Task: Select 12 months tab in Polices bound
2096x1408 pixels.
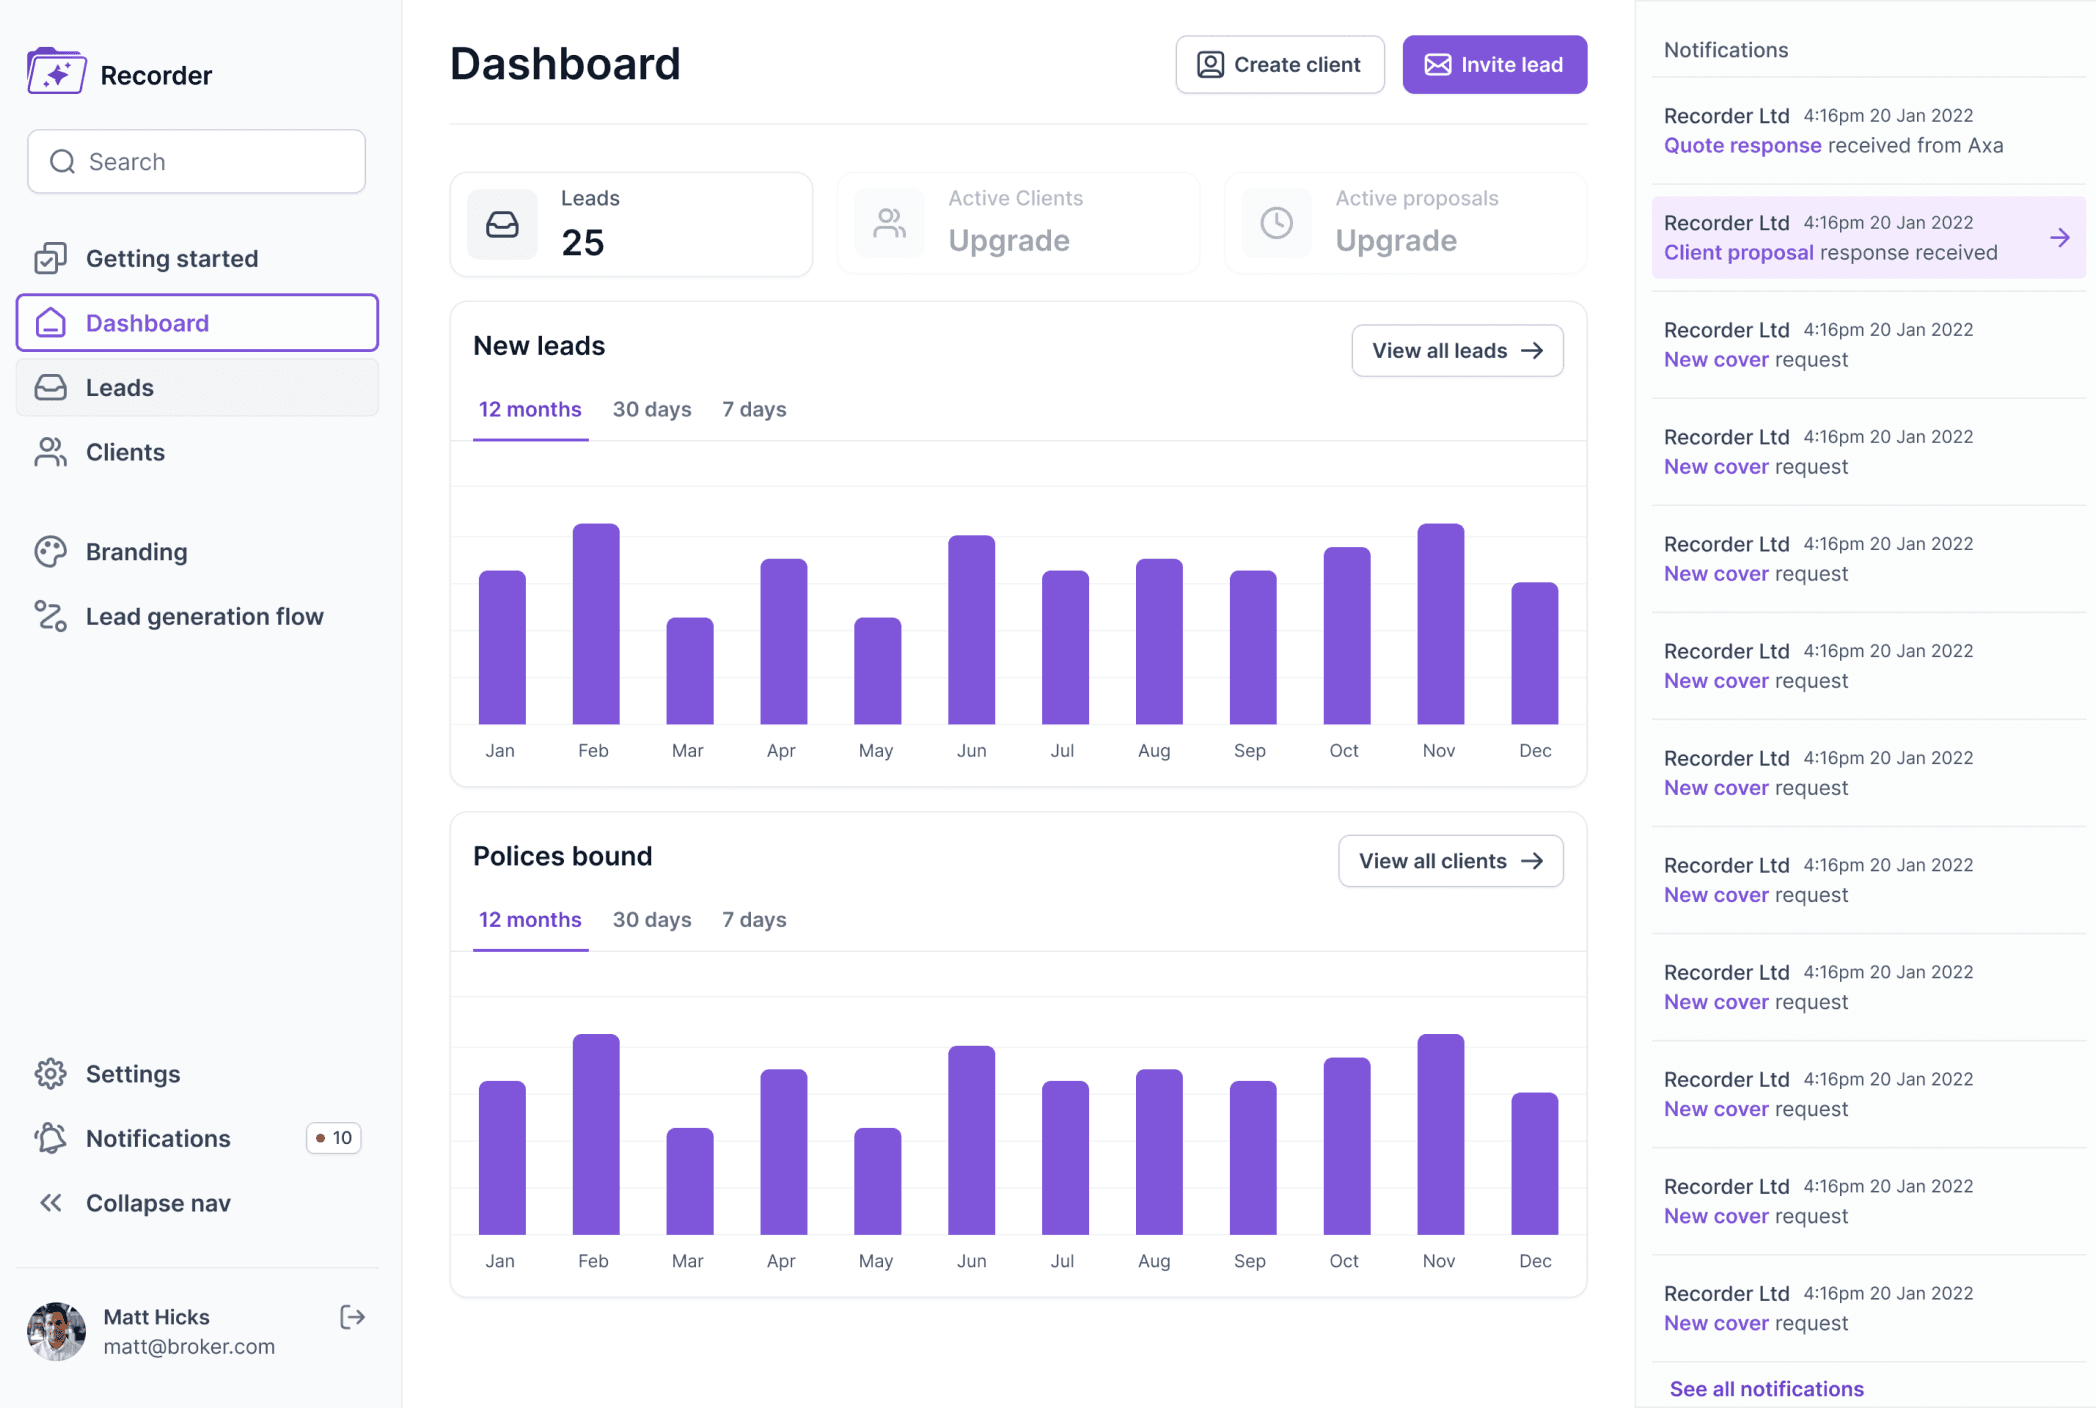Action: (x=529, y=920)
